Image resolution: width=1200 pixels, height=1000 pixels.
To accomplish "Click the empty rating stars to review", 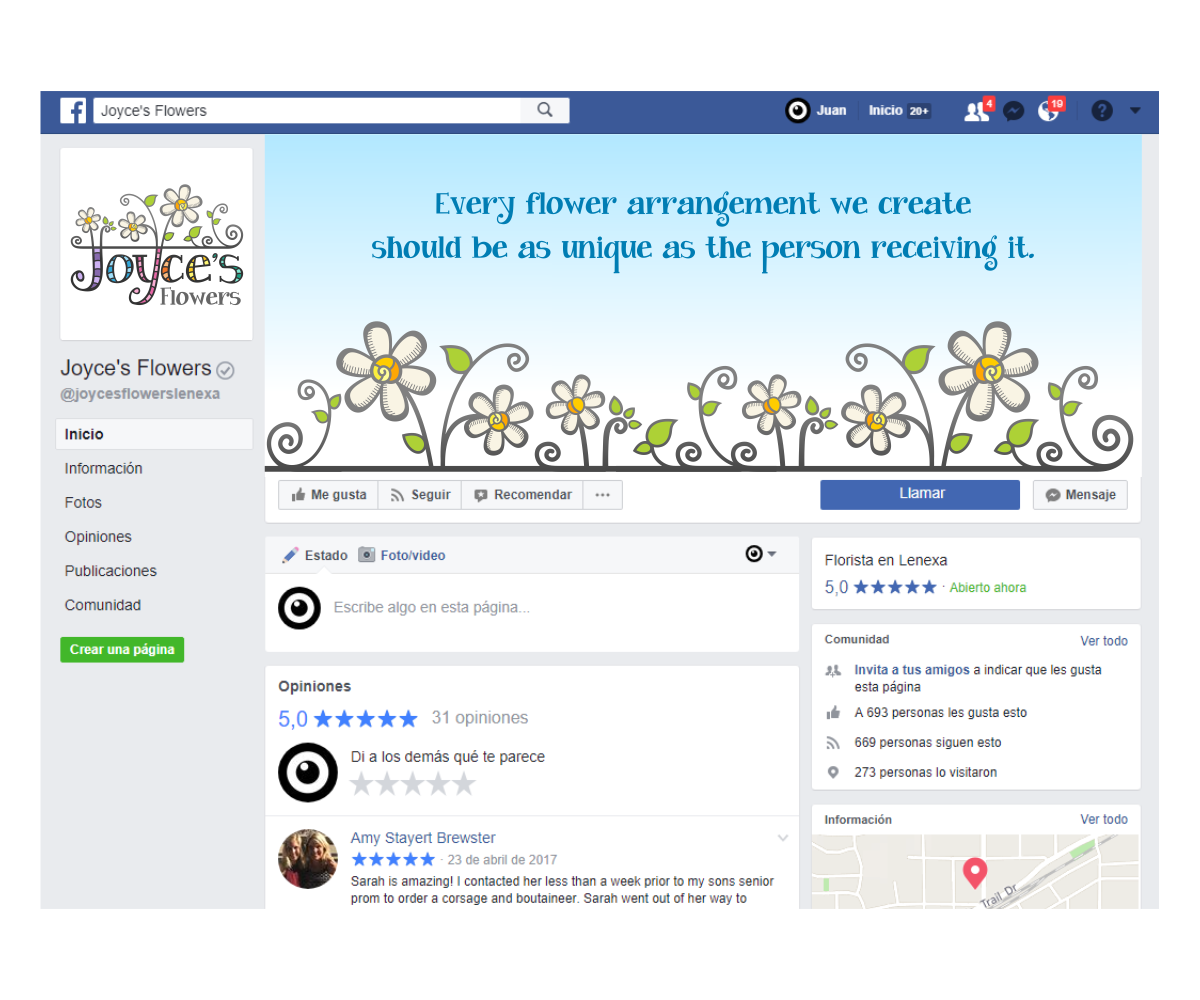I will [413, 784].
